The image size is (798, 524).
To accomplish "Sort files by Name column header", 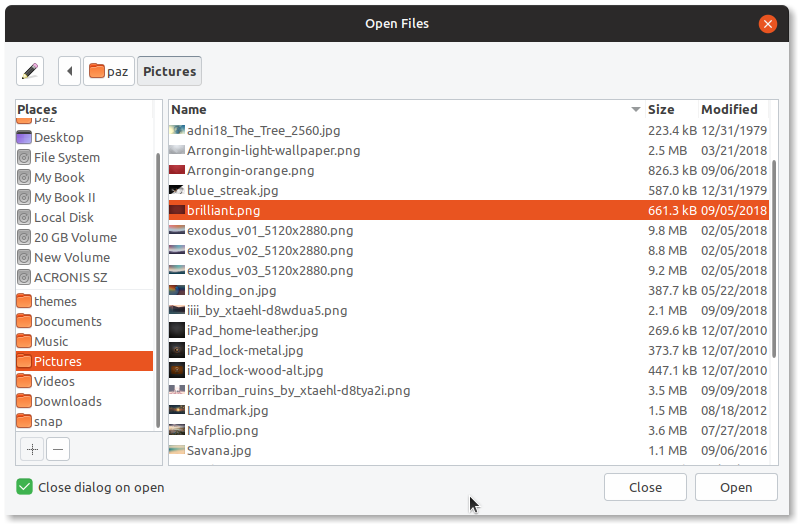I will 407,109.
